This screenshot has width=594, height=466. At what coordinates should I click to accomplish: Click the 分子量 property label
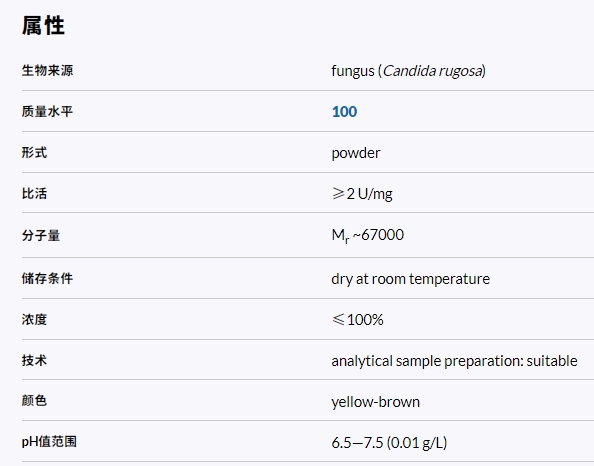click(x=41, y=235)
